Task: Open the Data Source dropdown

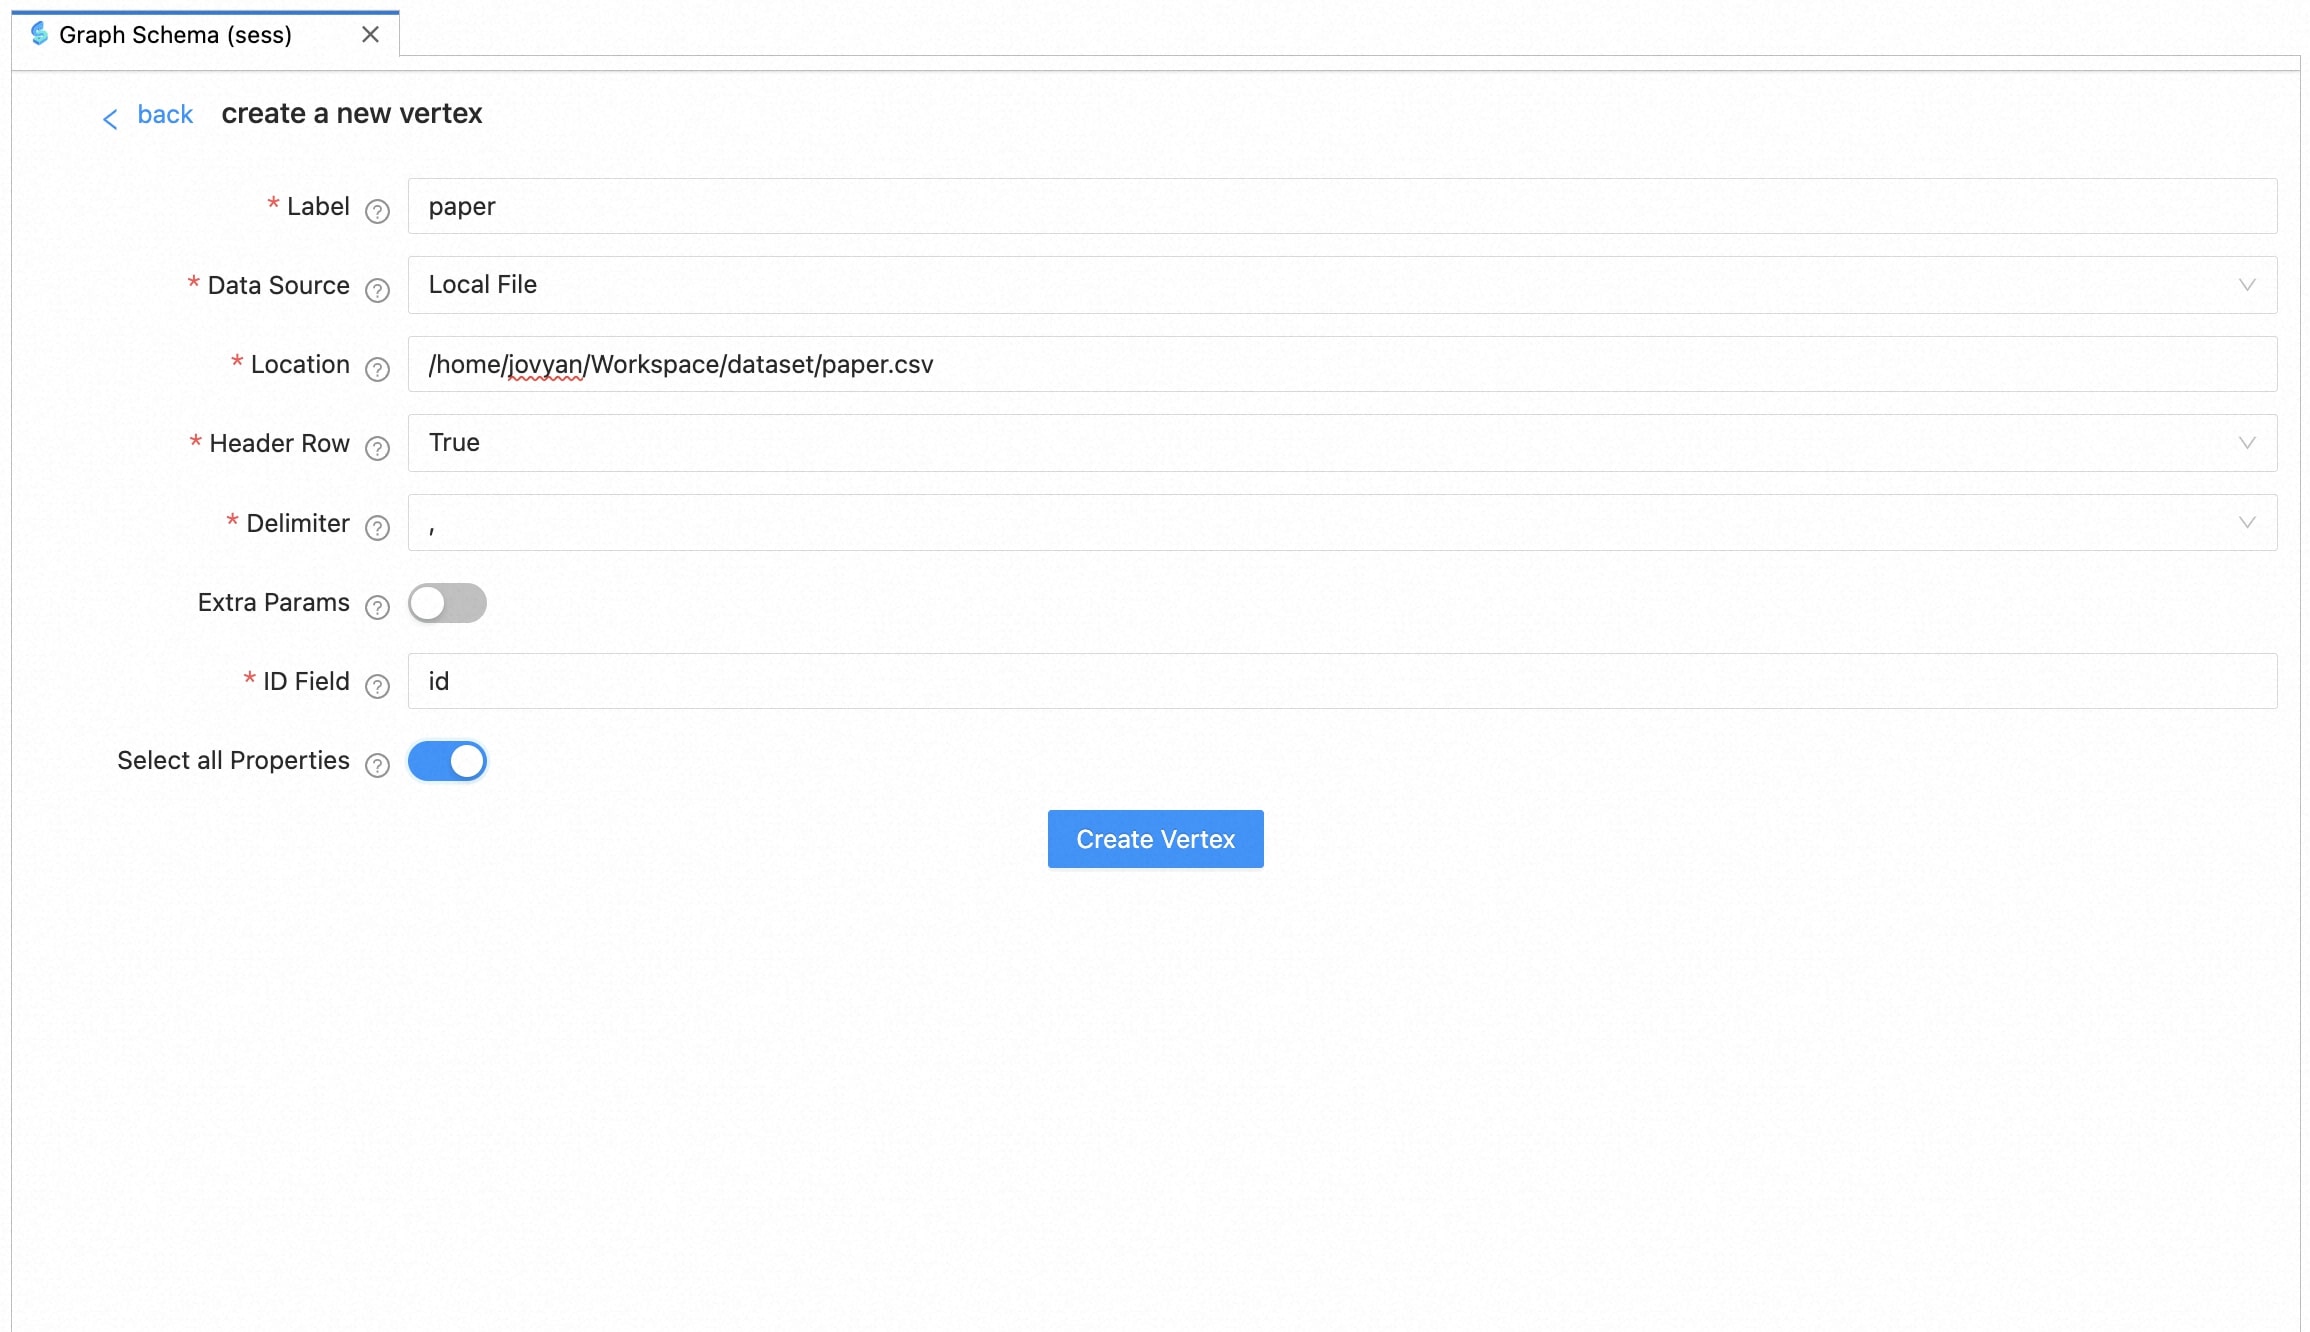Action: tap(1341, 285)
